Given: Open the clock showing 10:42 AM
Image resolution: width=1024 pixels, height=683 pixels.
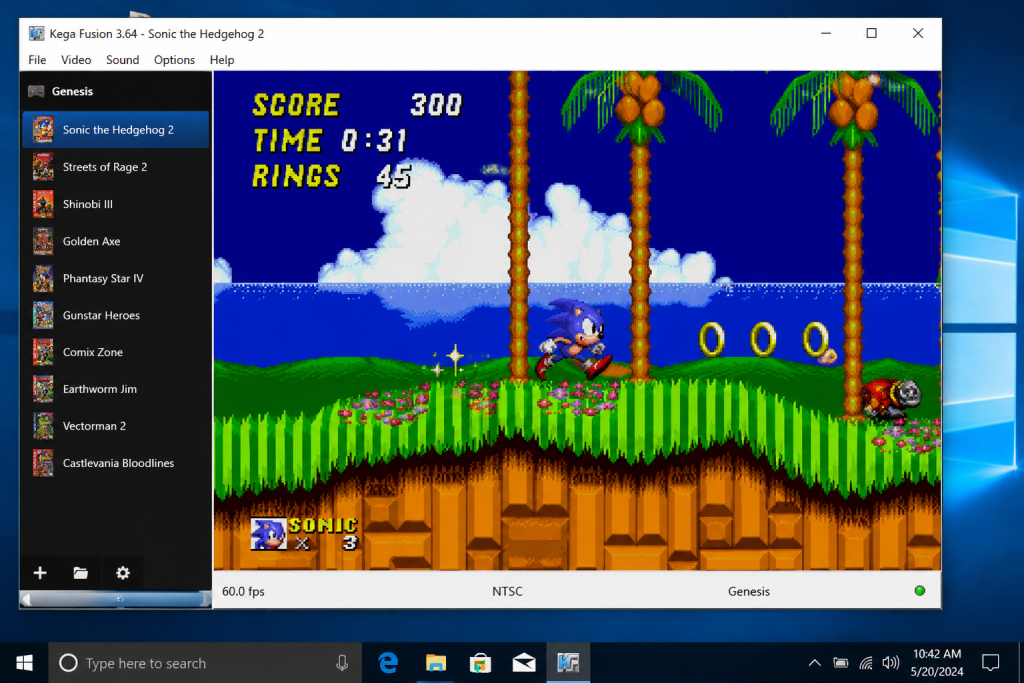Looking at the screenshot, I should point(937,662).
